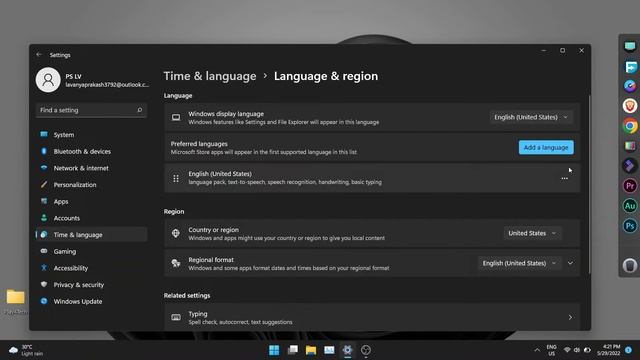Open Windows display language dropdown

(x=531, y=118)
